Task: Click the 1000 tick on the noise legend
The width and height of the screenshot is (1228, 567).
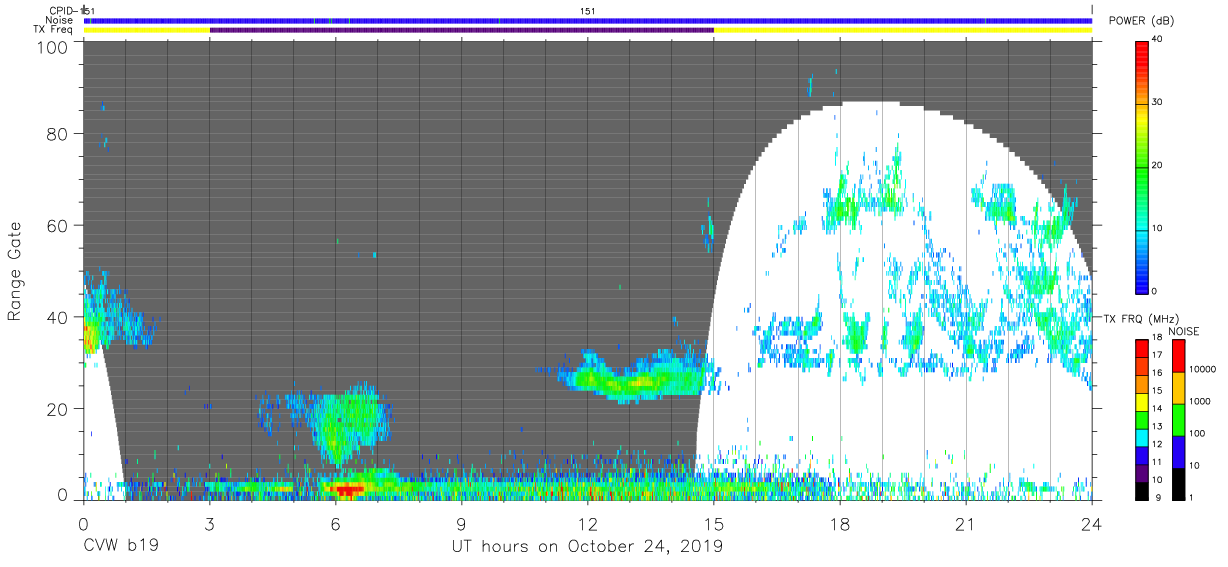Action: click(x=1200, y=402)
